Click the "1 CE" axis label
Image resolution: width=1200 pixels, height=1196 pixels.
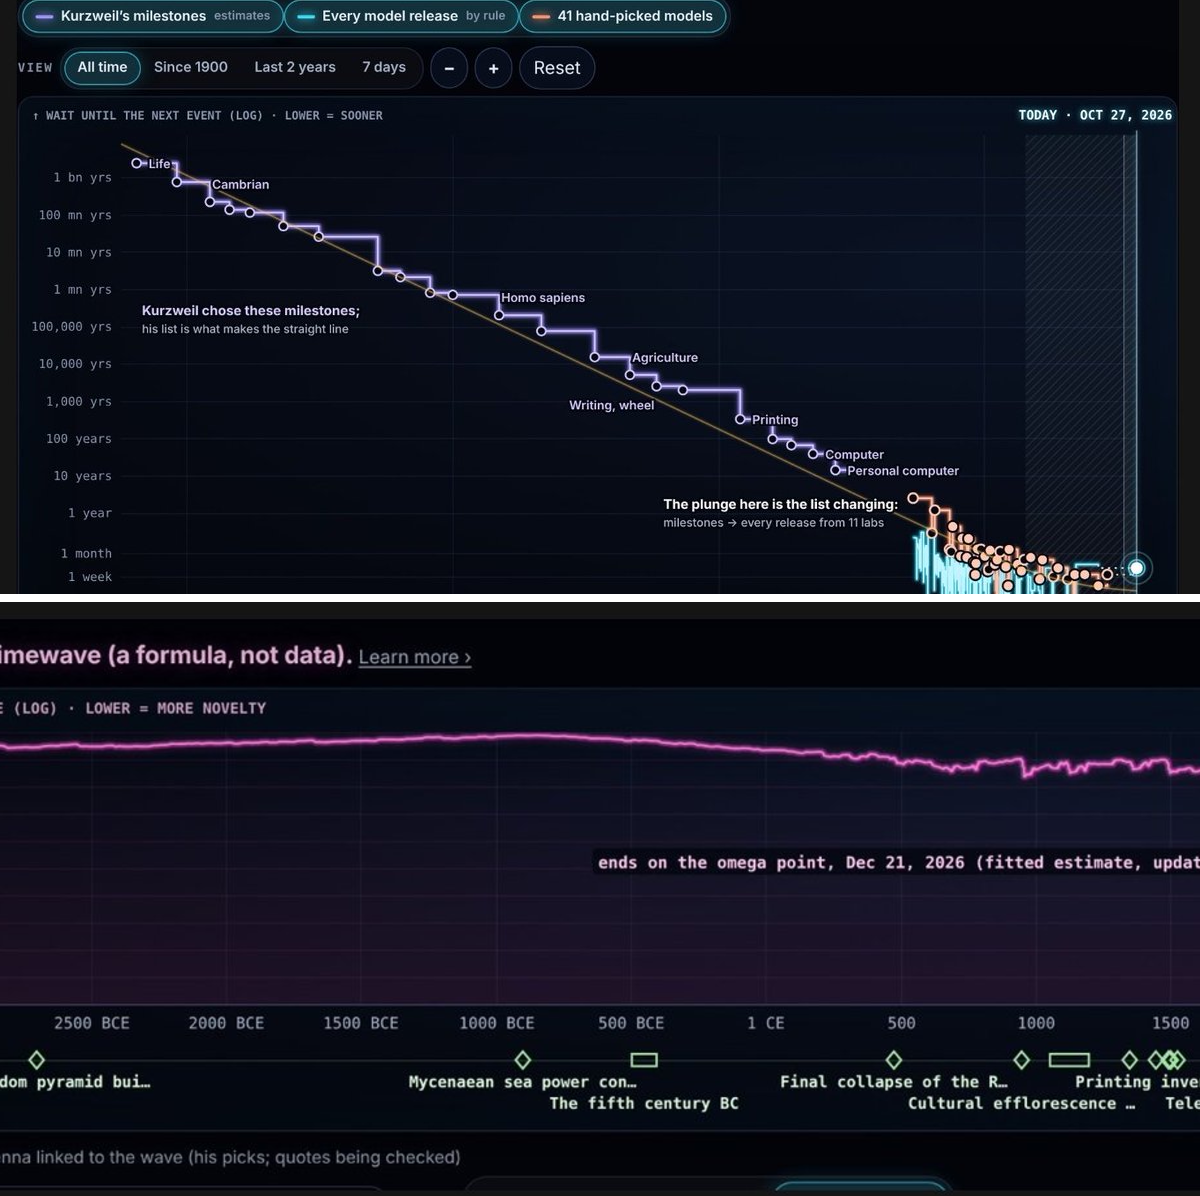click(x=766, y=1023)
